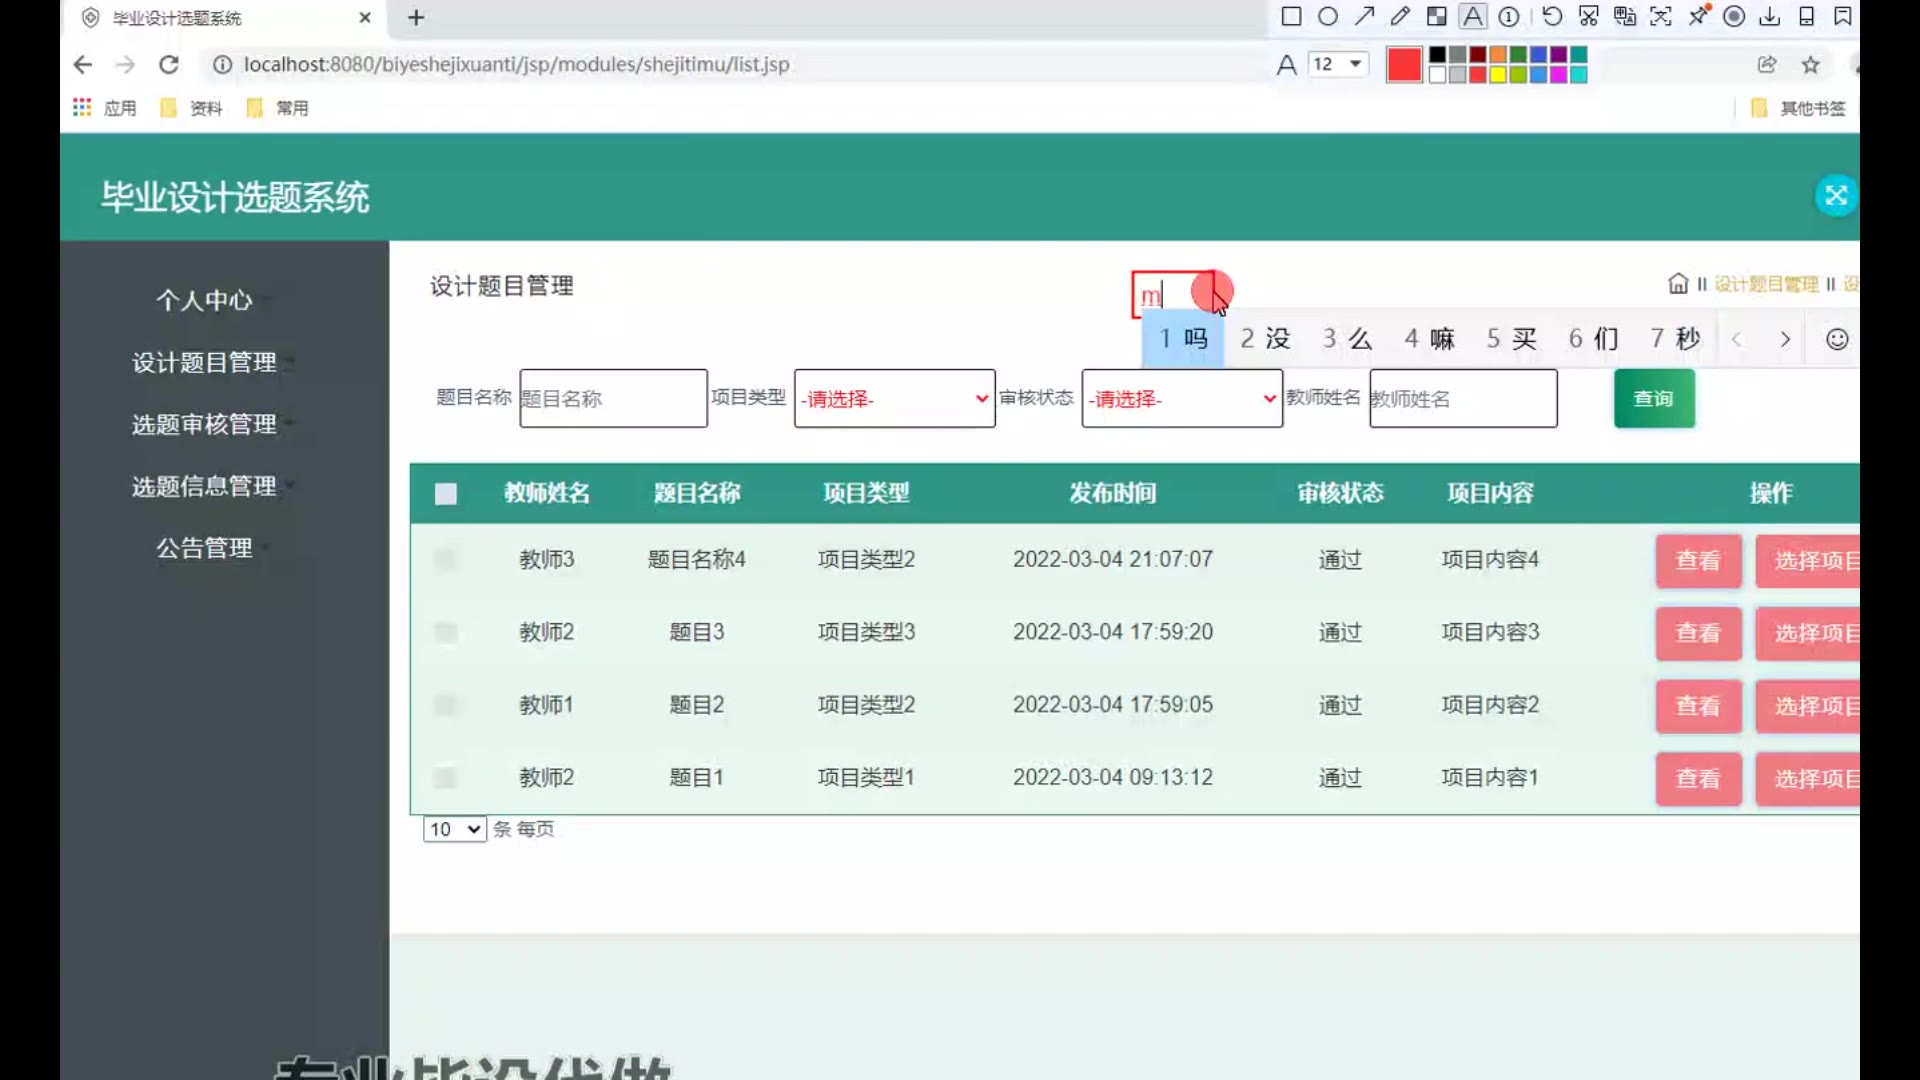This screenshot has width=1920, height=1080.
Task: Choose the pencil annotation tool
Action: point(1400,16)
